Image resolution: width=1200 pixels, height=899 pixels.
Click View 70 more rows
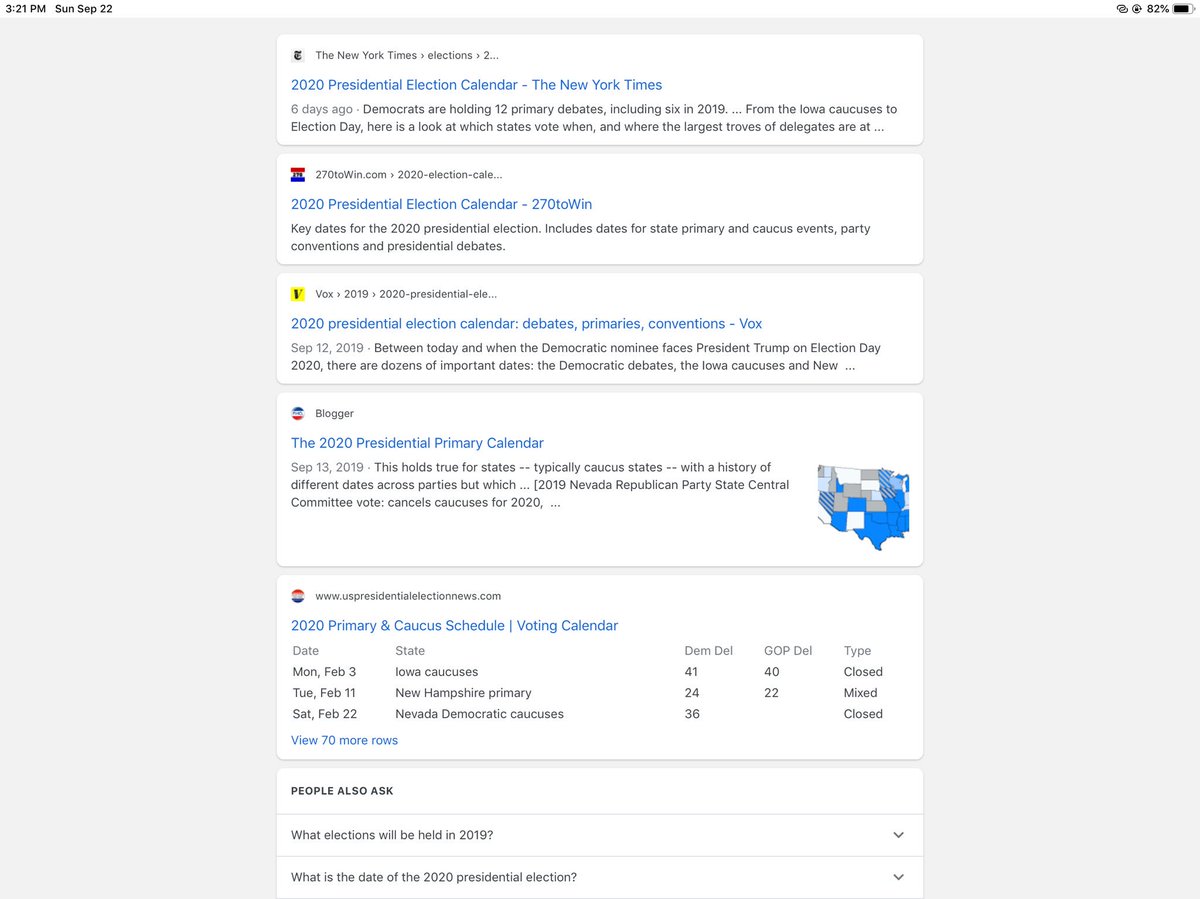point(344,740)
